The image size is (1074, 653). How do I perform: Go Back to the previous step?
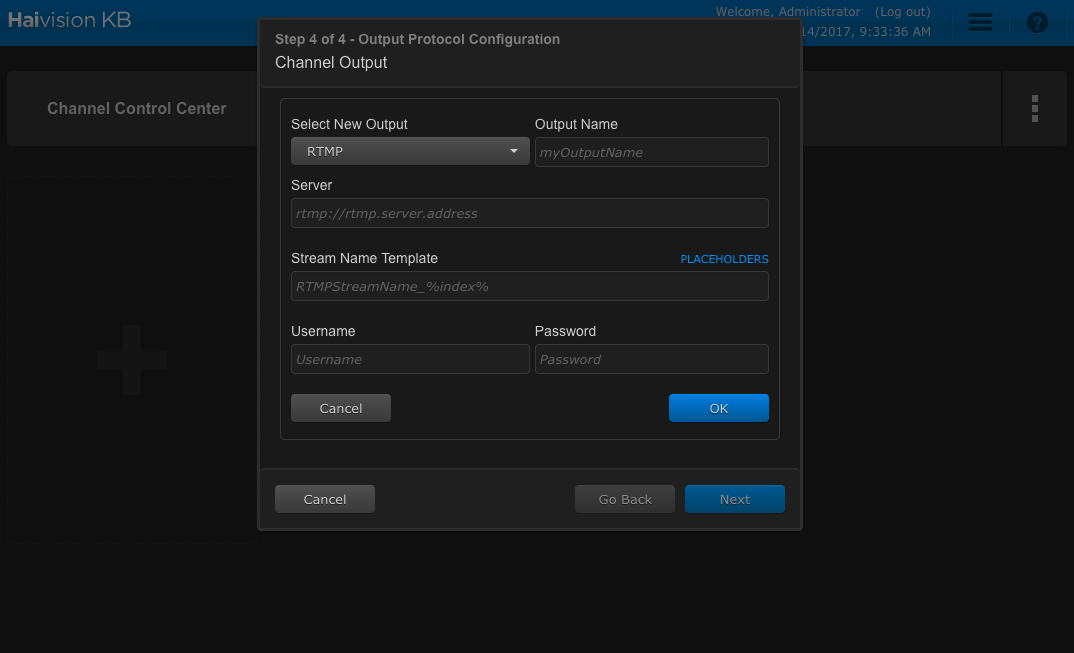click(625, 500)
